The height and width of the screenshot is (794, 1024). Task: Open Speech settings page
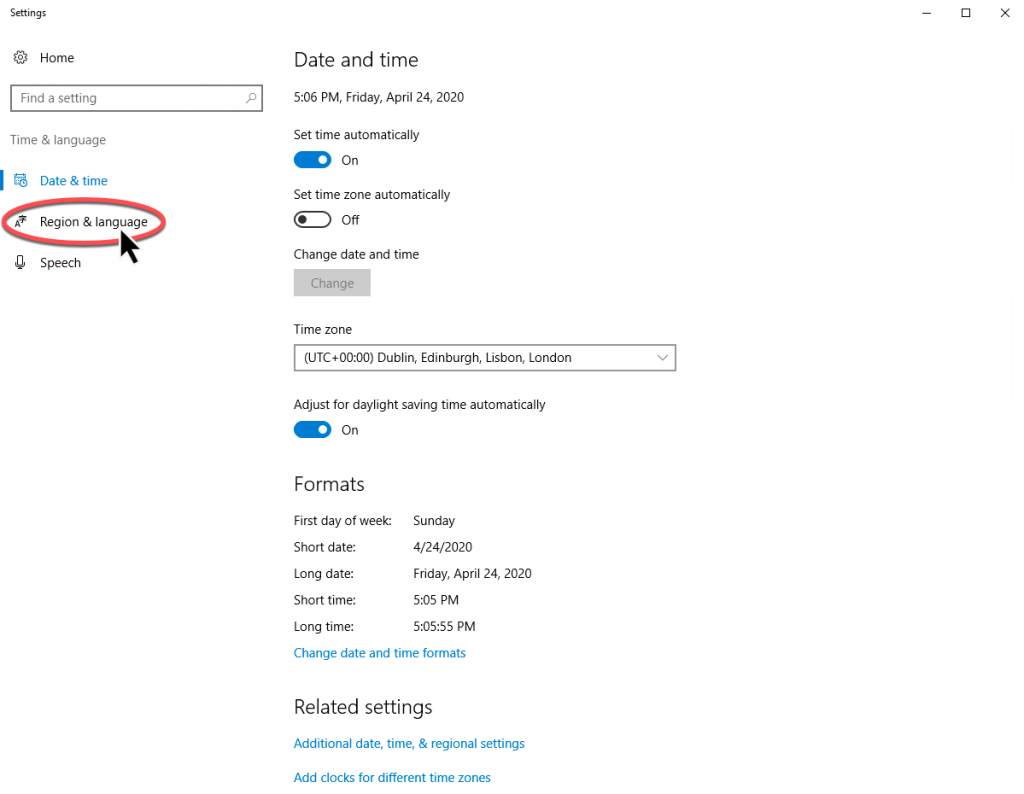tap(60, 262)
